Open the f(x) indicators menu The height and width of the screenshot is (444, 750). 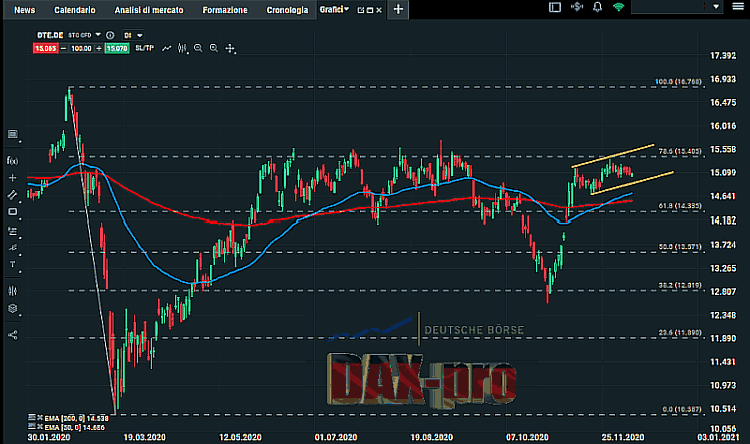[12, 160]
